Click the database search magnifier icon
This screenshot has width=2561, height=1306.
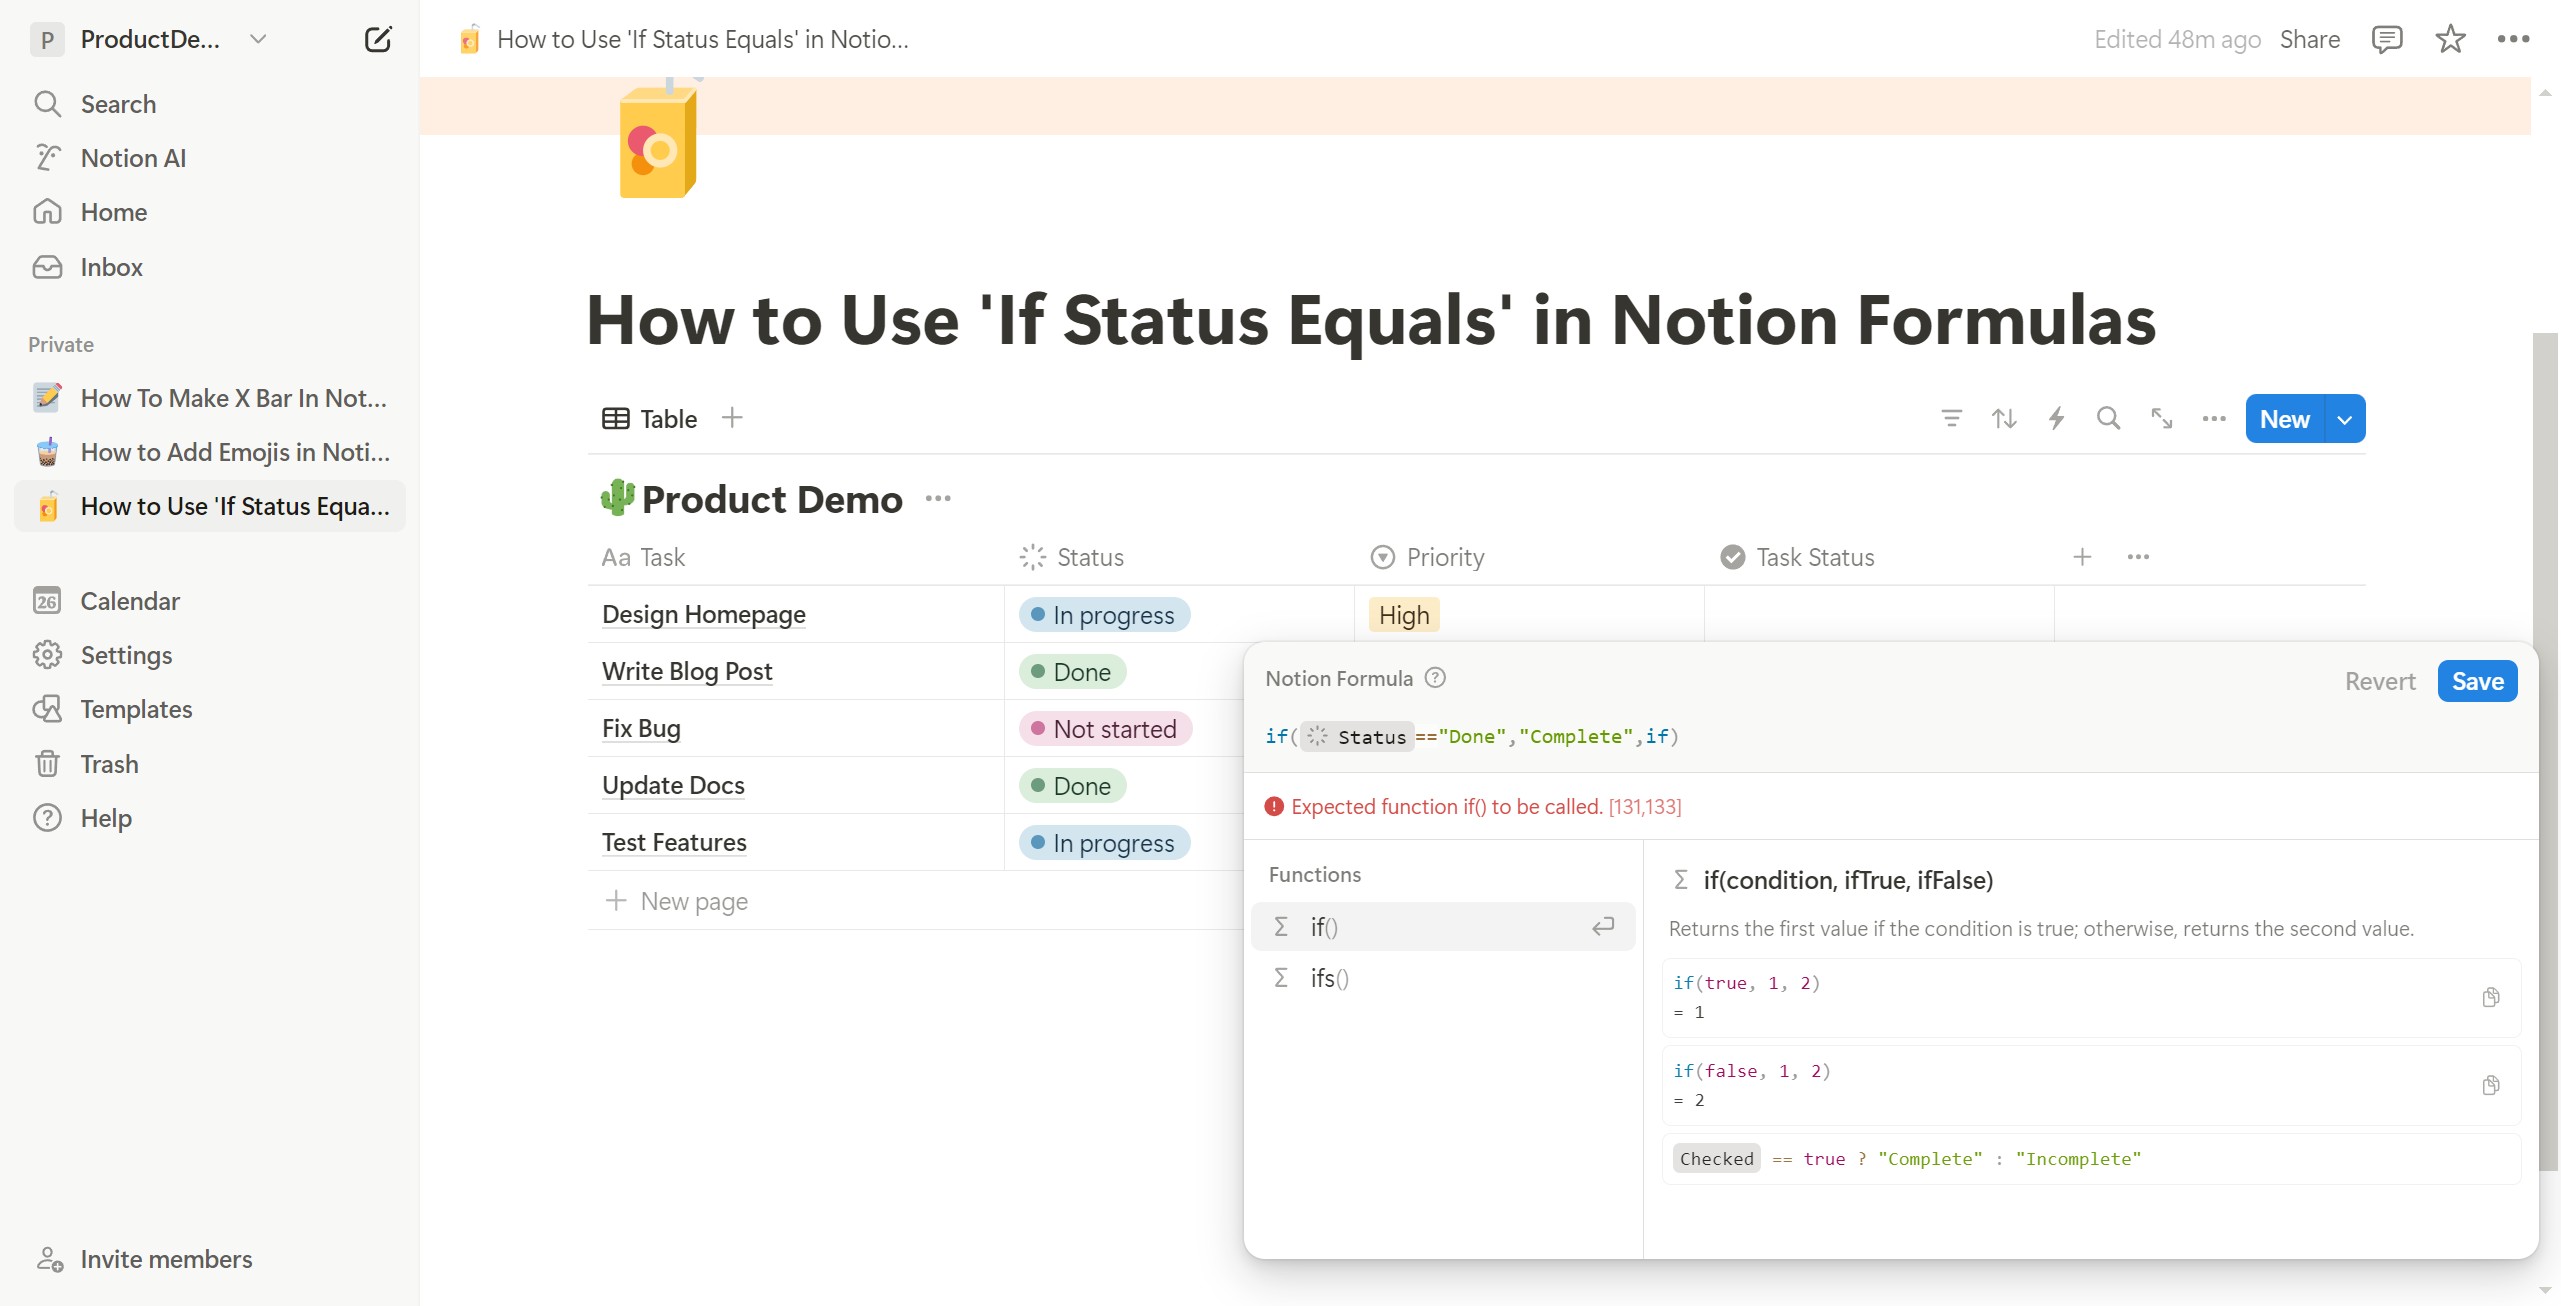[x=2108, y=418]
